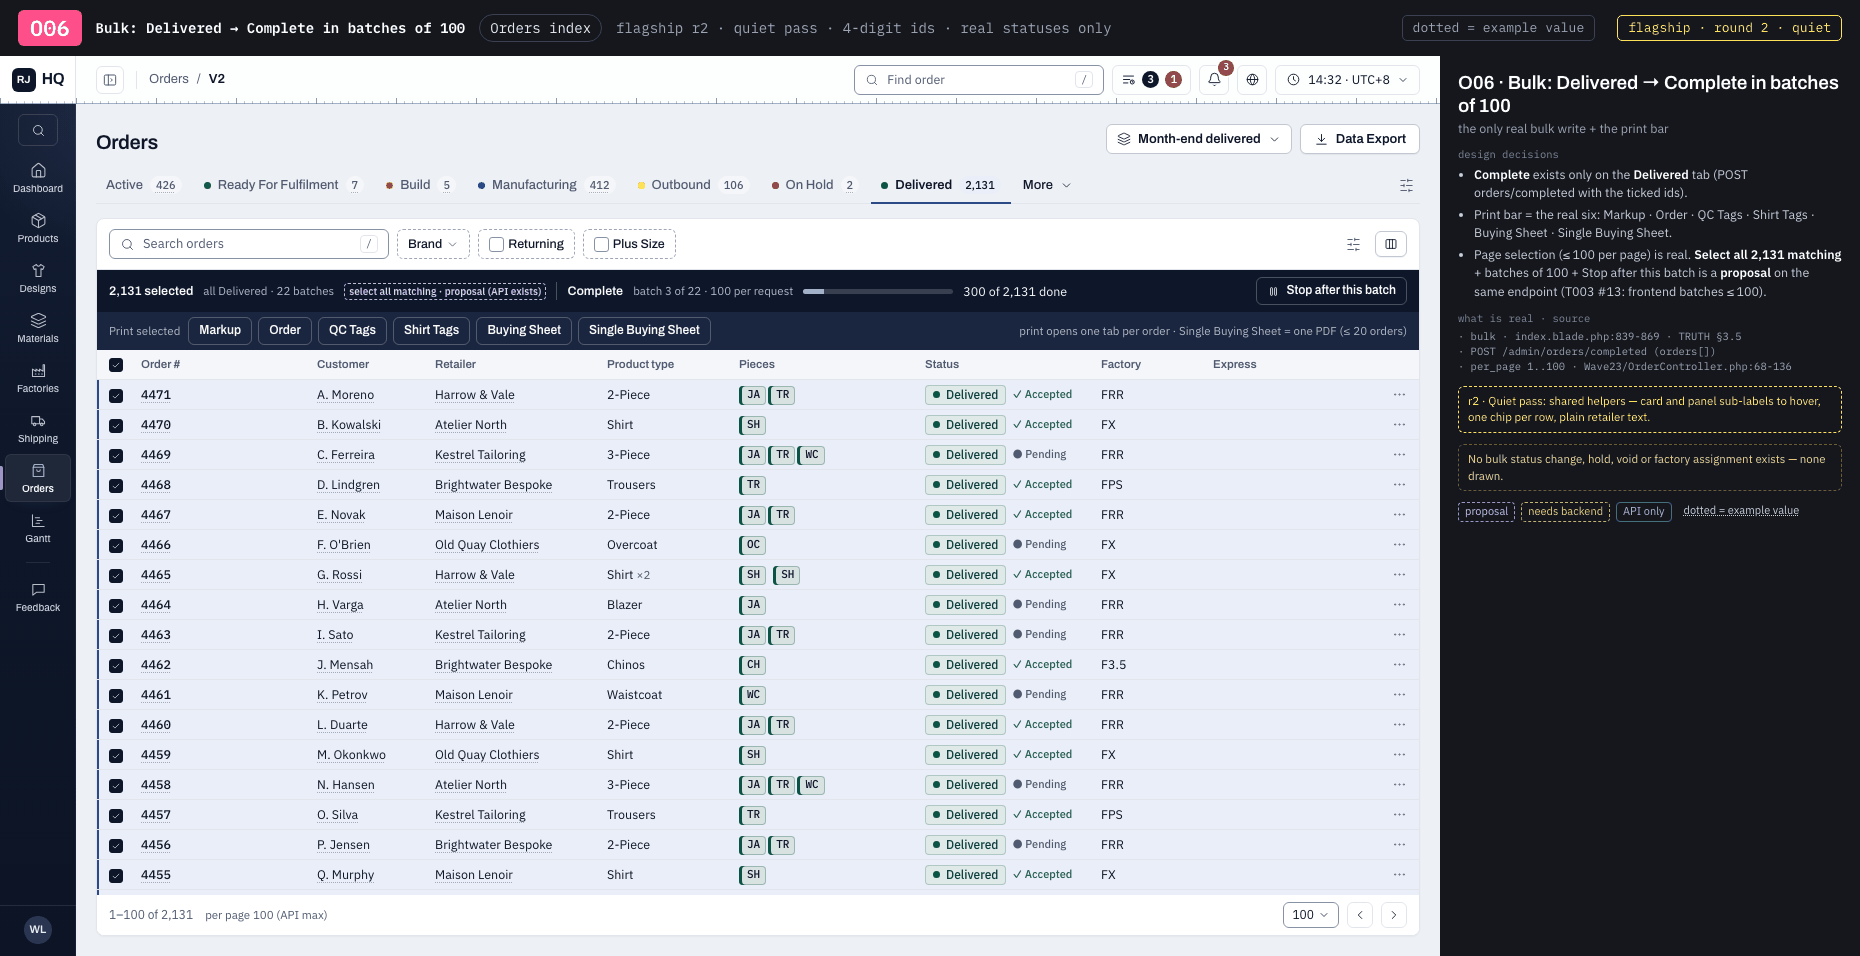The image size is (1860, 956).
Task: Click the Find order input field
Action: point(978,80)
